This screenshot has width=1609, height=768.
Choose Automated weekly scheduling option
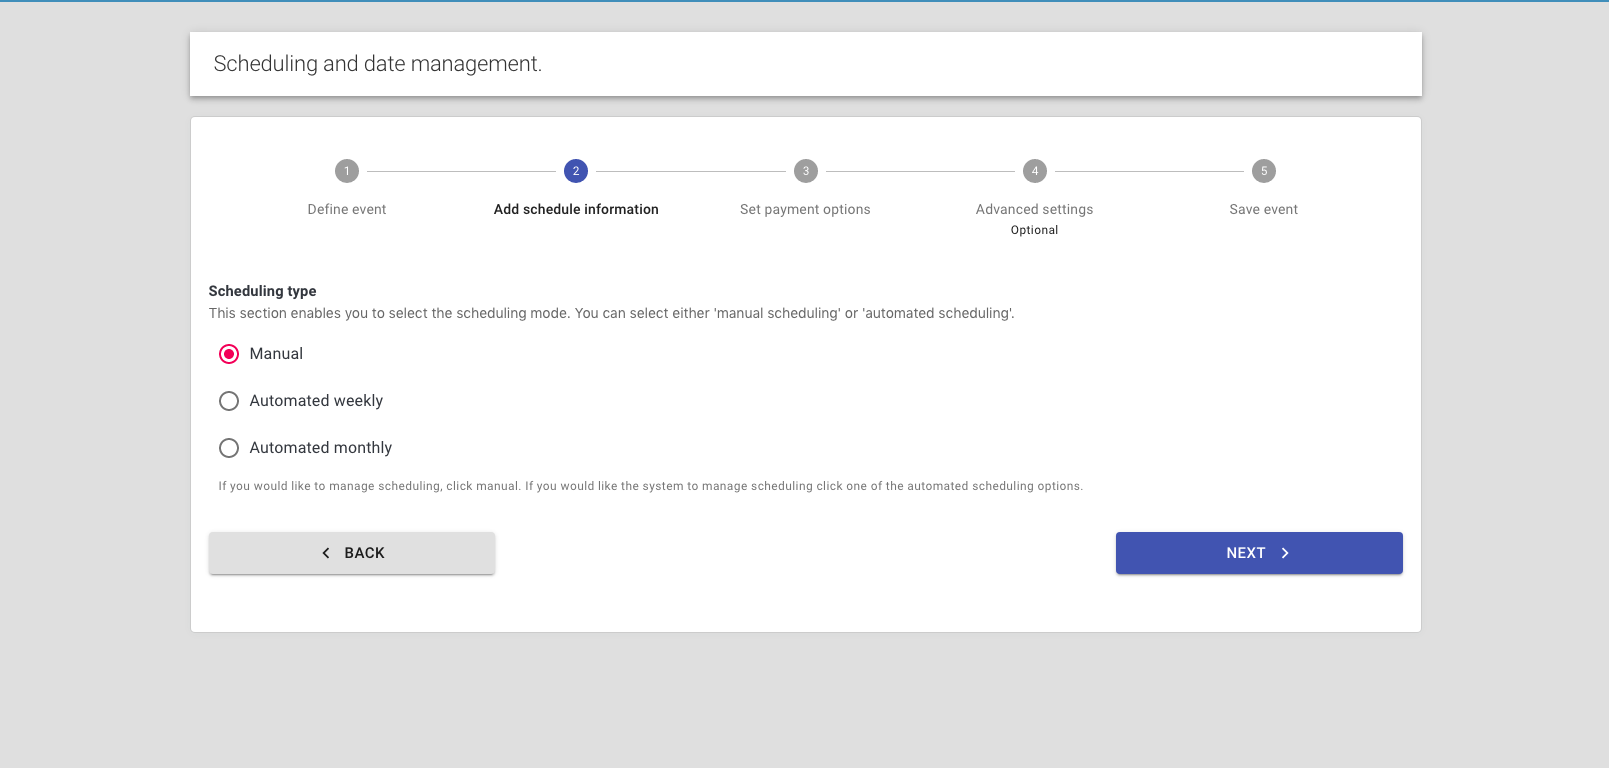coord(229,401)
